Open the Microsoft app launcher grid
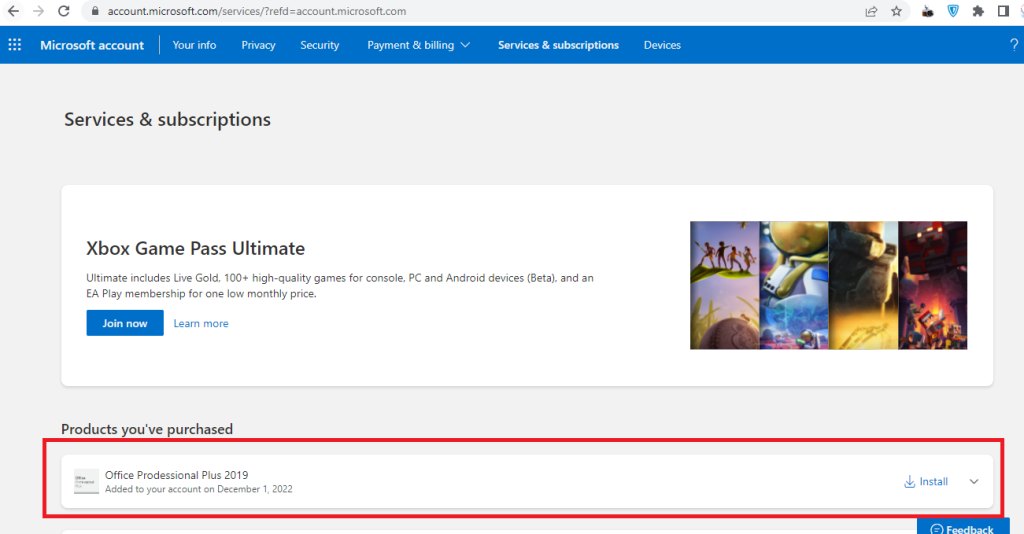 point(15,45)
